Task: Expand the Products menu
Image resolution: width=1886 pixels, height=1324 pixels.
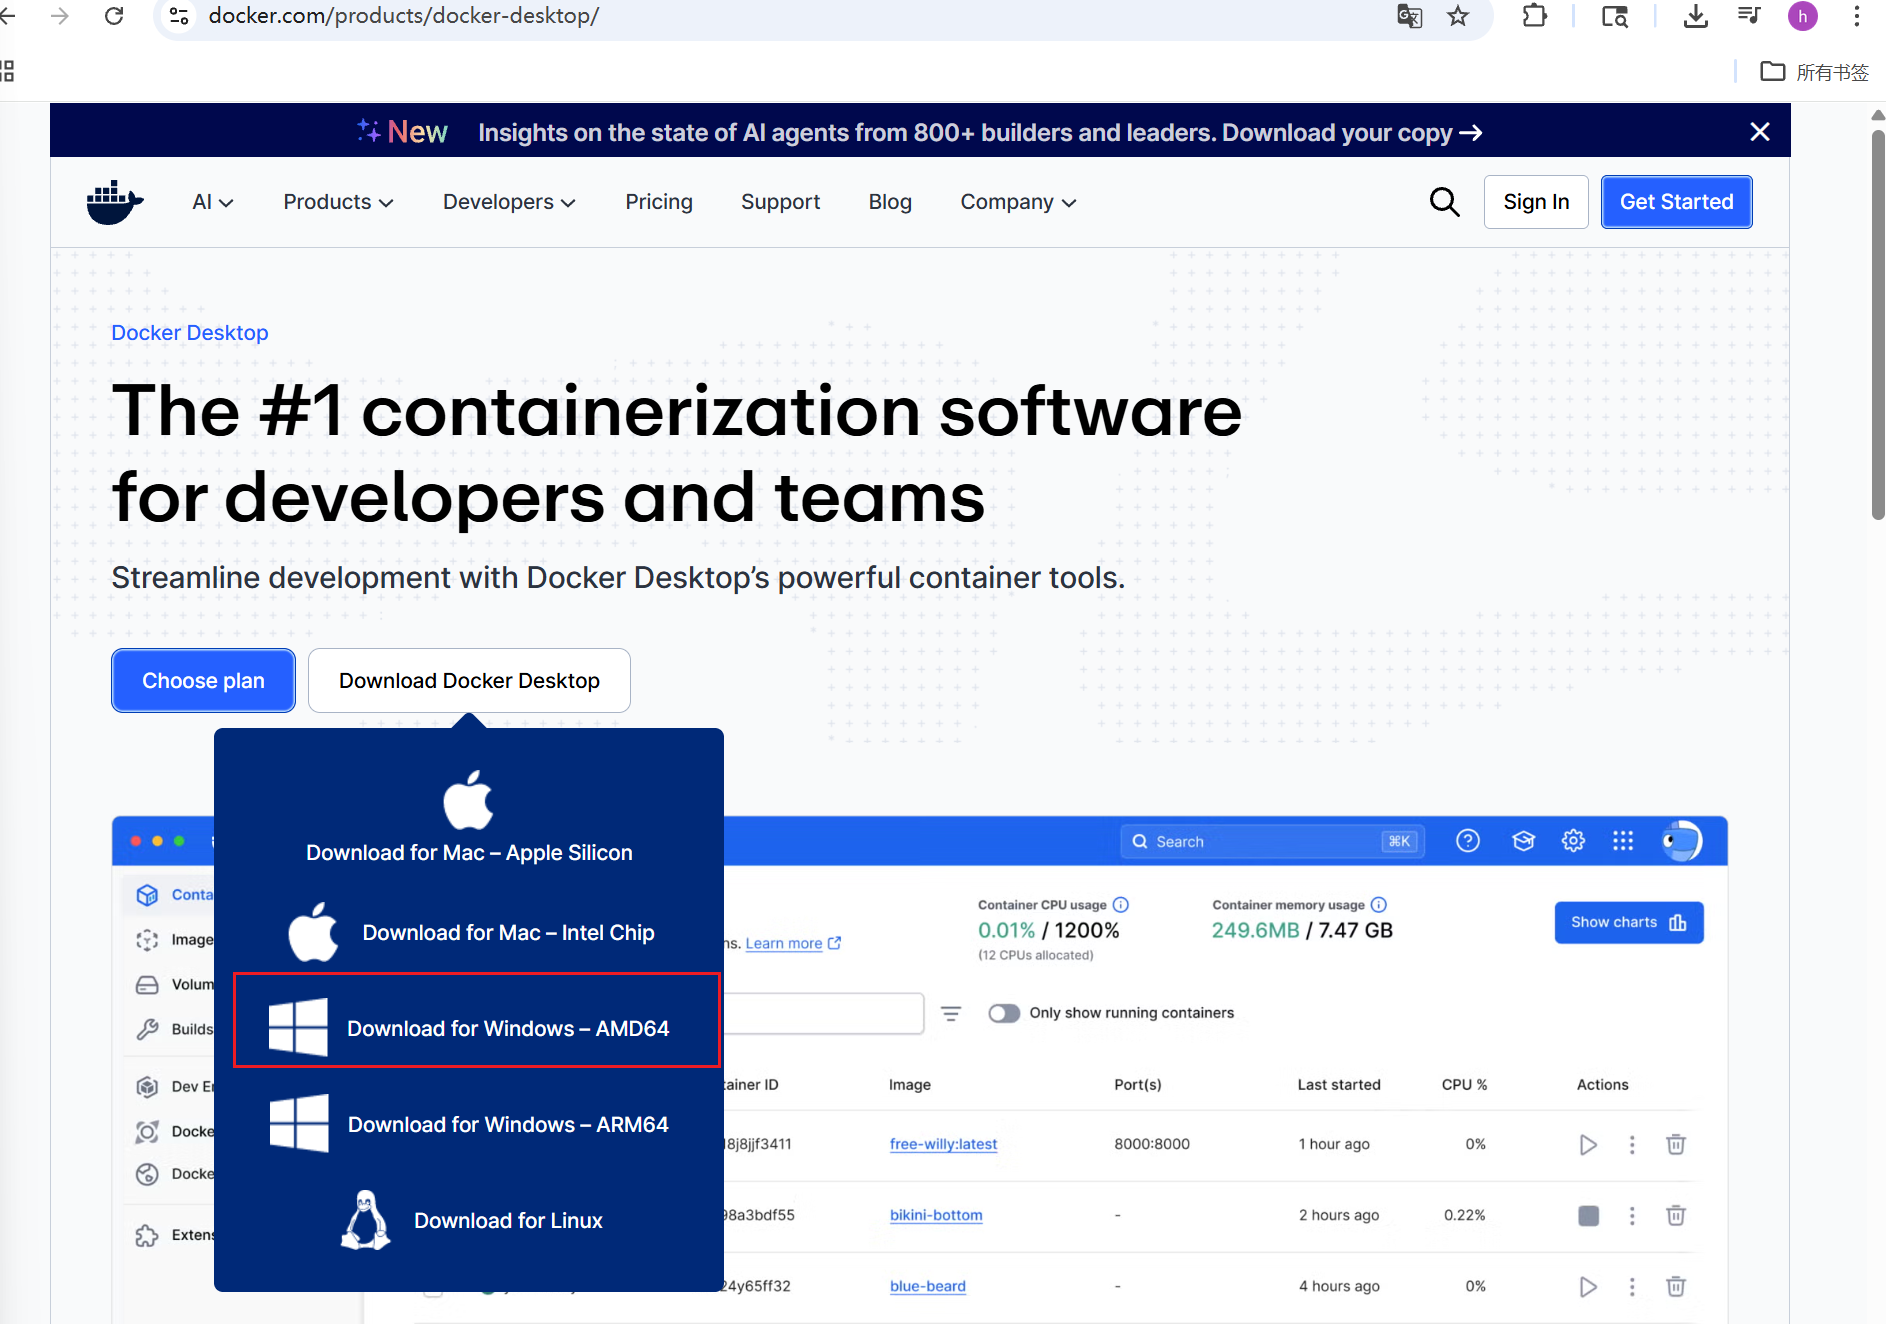Action: click(338, 202)
